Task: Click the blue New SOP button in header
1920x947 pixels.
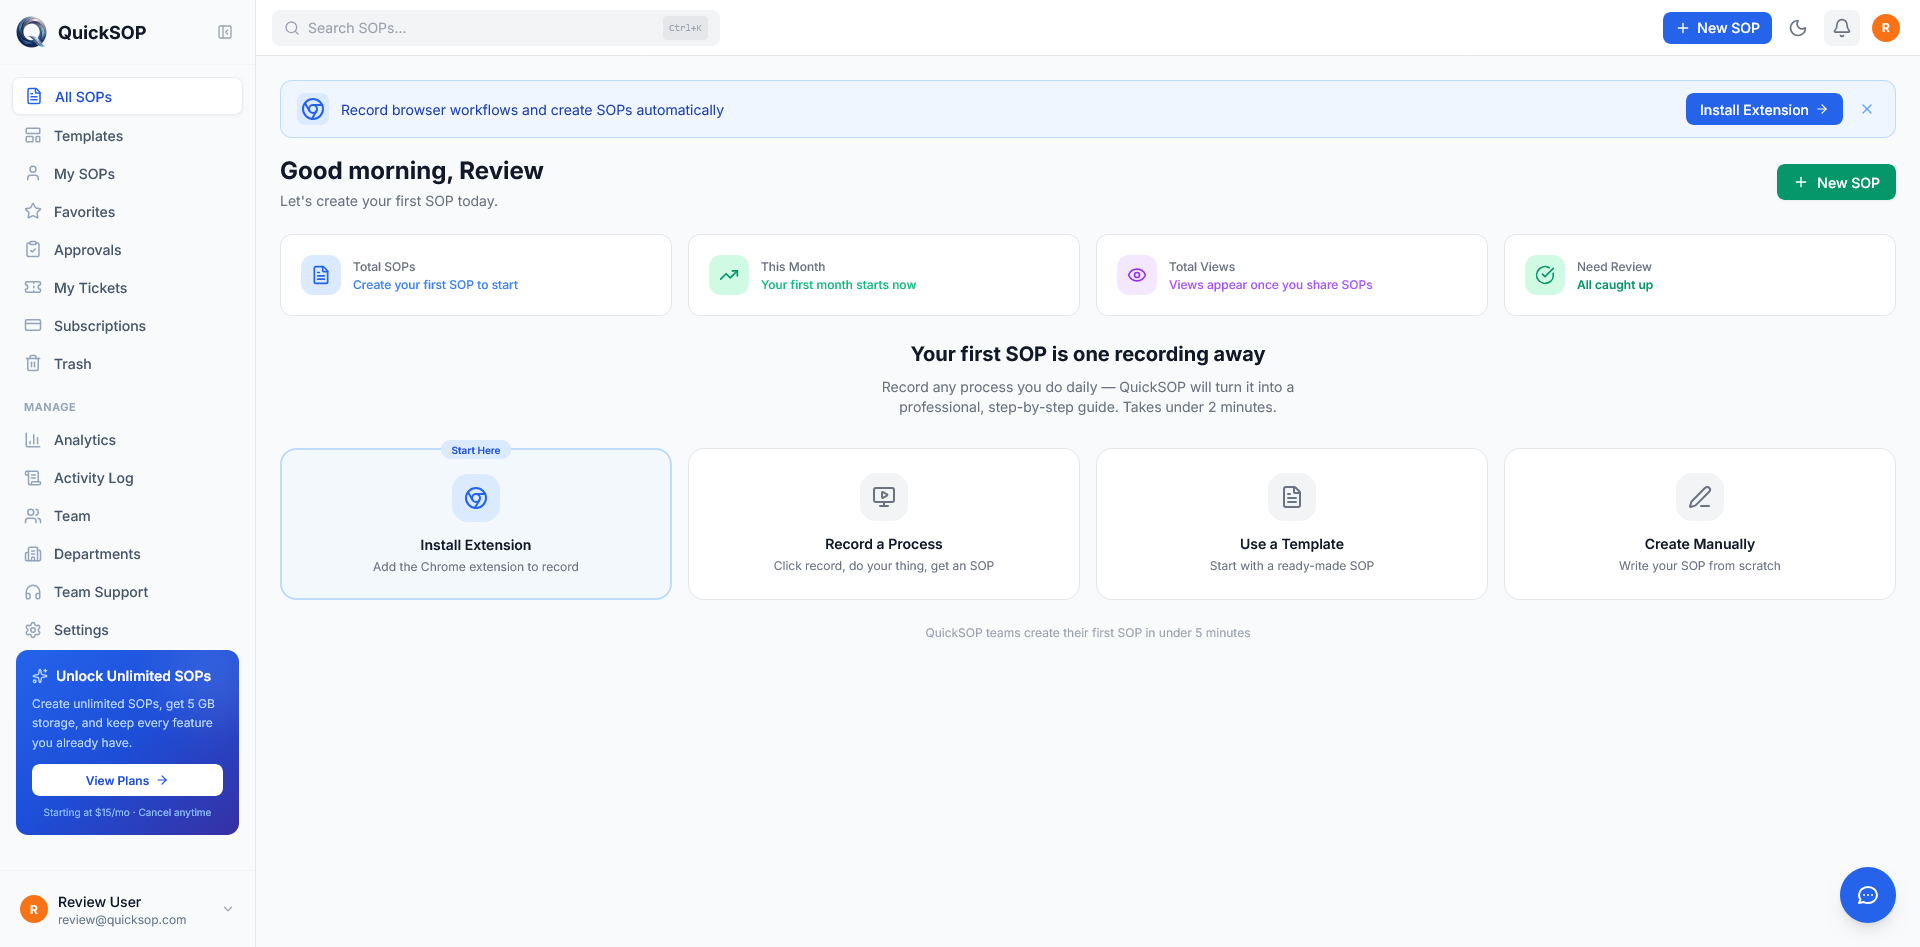Action: [x=1717, y=28]
